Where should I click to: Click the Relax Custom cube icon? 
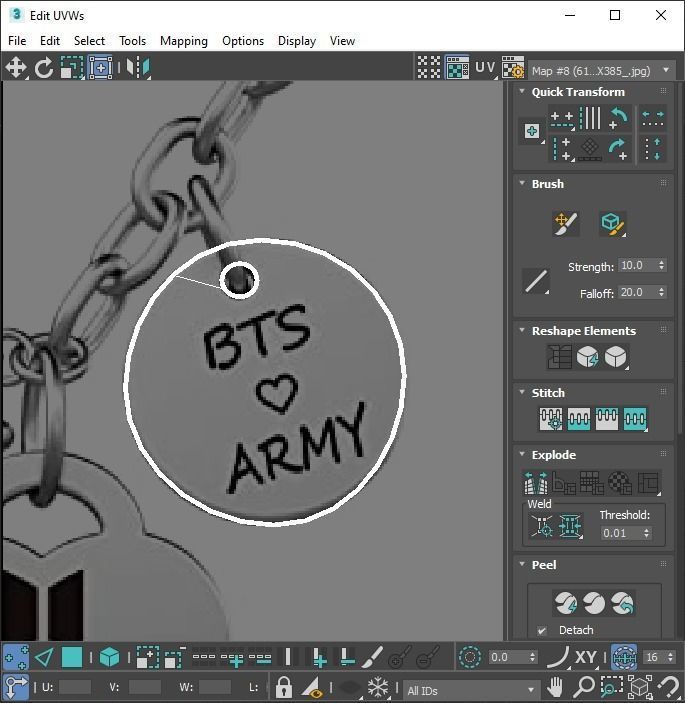point(616,357)
